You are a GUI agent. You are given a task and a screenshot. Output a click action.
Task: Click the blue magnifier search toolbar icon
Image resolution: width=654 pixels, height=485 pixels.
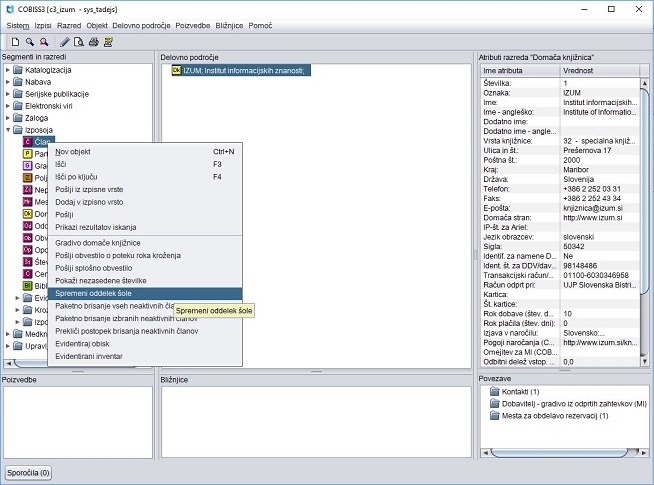(30, 42)
